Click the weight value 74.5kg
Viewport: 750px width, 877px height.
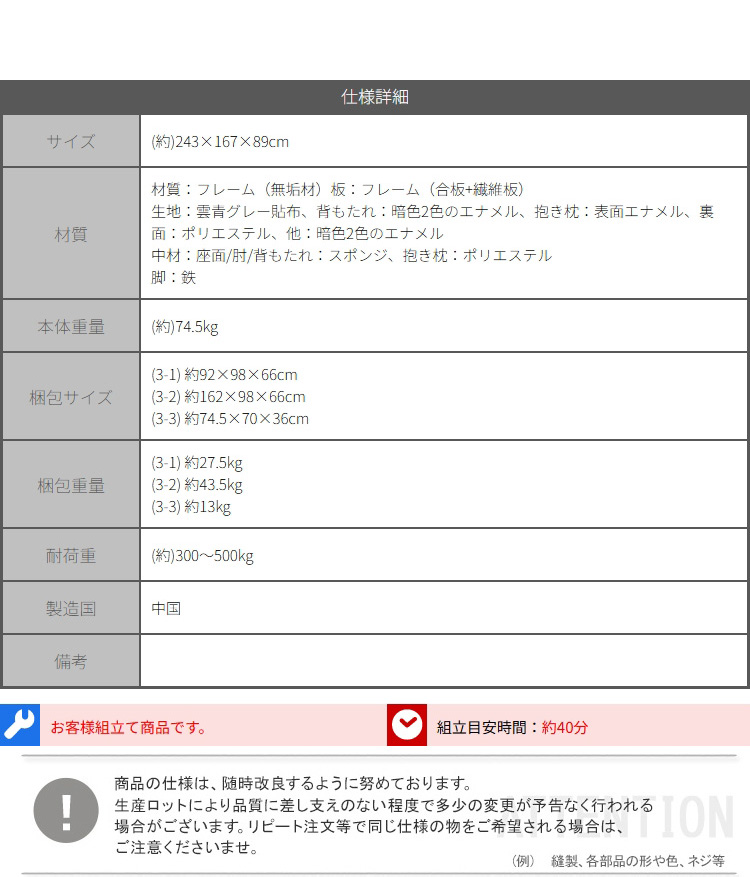pyautogui.click(x=185, y=327)
